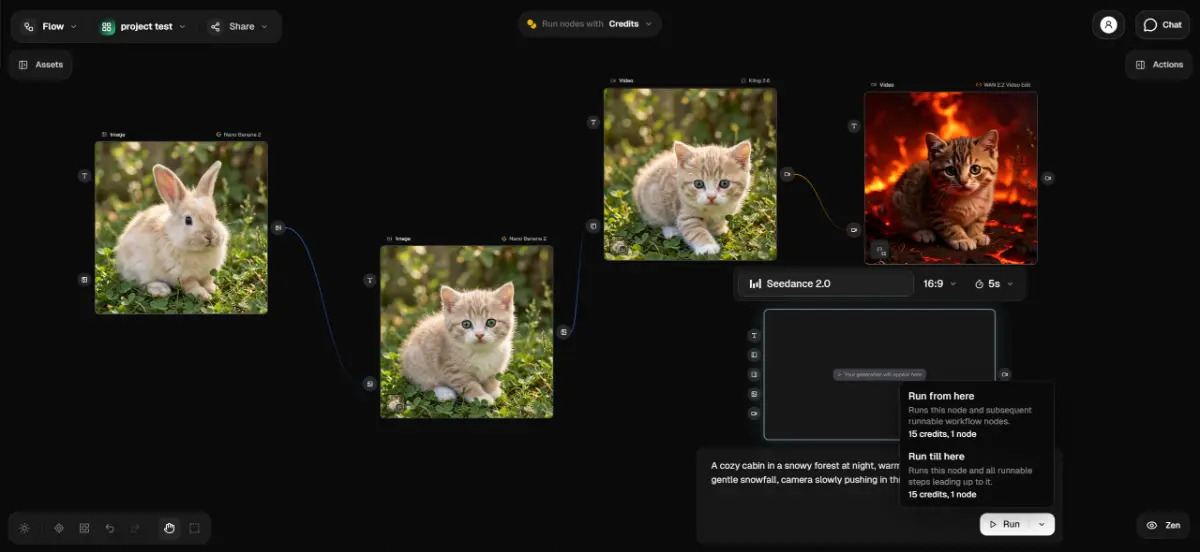
Task: Select the Kling 2.6 kitten video thumbnail
Action: click(690, 174)
